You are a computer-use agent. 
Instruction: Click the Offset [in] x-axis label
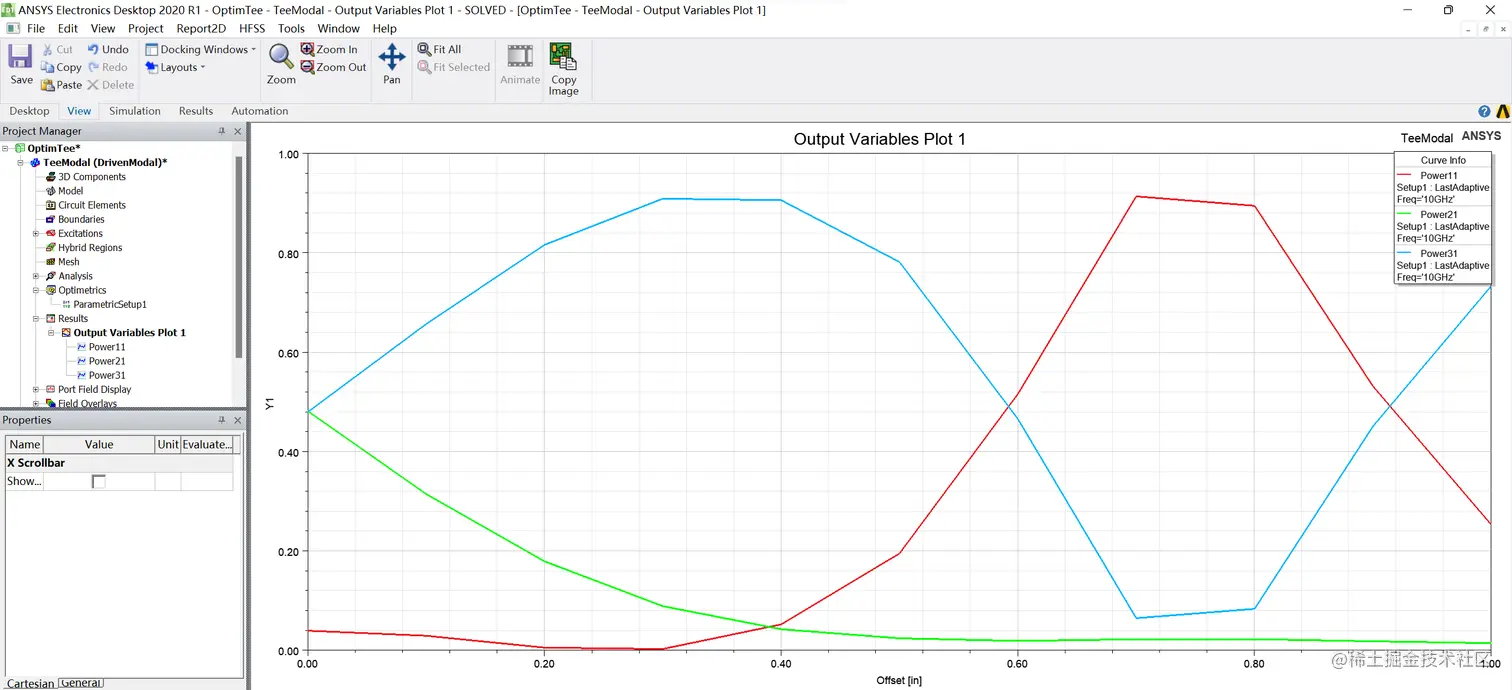[898, 681]
